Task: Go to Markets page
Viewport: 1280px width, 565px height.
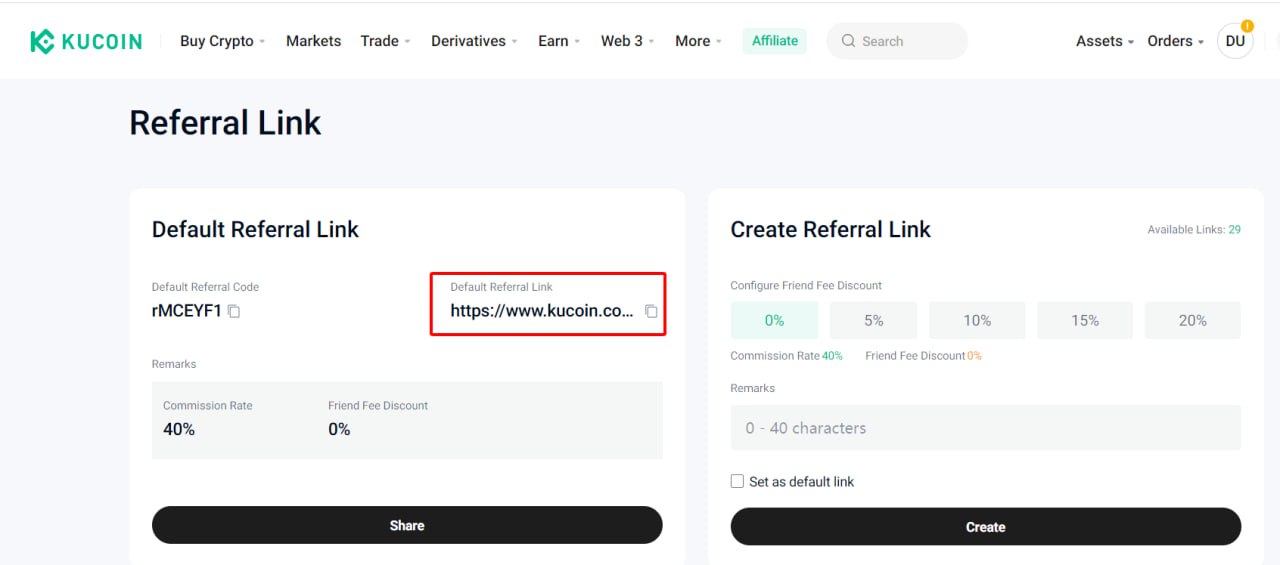Action: point(313,41)
